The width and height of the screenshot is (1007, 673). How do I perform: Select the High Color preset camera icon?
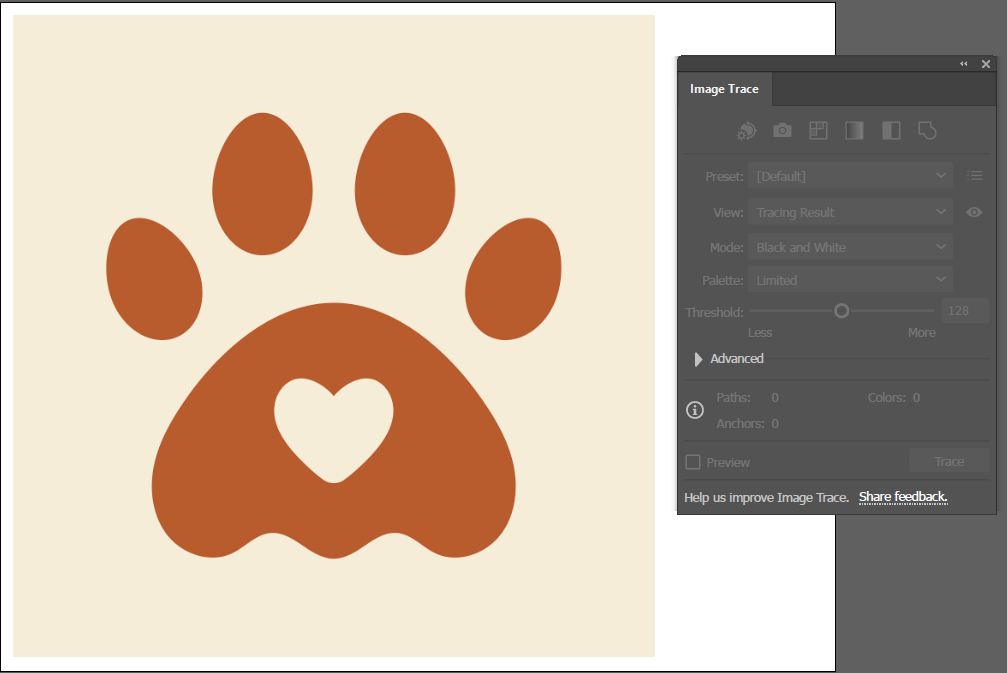click(x=781, y=130)
